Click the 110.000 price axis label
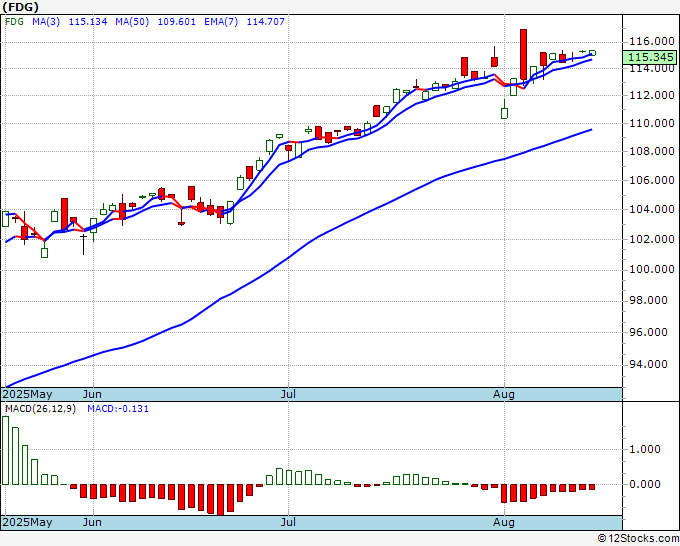Image resolution: width=680 pixels, height=546 pixels. click(x=652, y=124)
